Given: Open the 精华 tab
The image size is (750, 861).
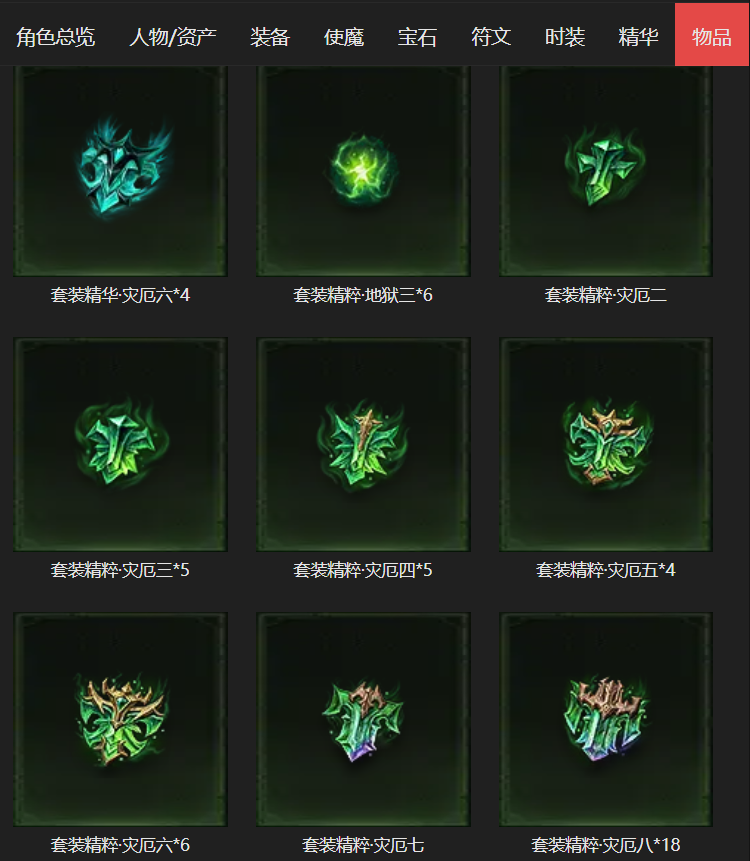Looking at the screenshot, I should (x=638, y=37).
